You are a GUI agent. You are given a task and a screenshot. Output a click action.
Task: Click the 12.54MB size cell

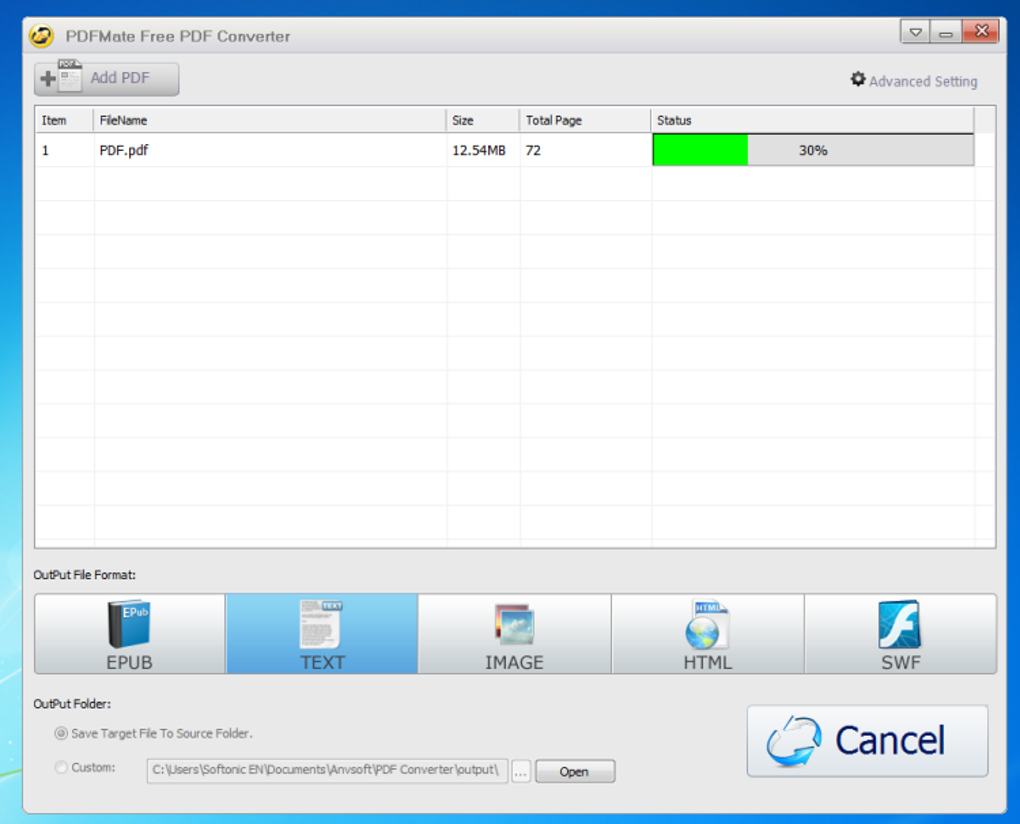point(483,150)
